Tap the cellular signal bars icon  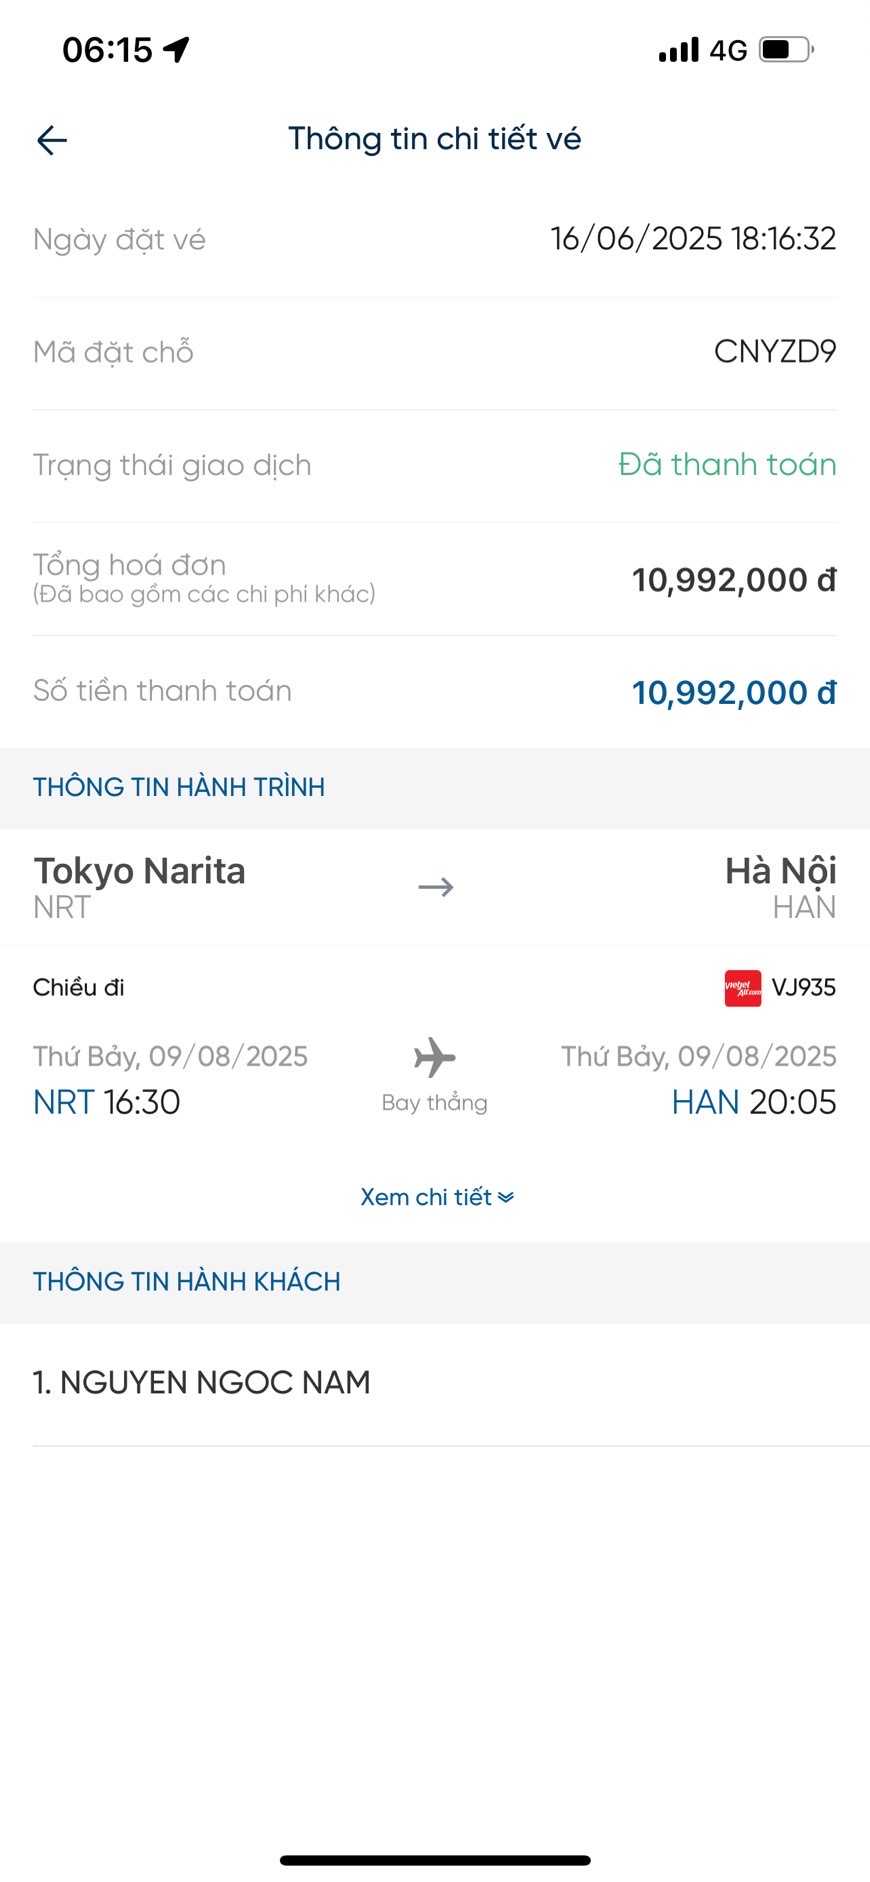click(679, 49)
